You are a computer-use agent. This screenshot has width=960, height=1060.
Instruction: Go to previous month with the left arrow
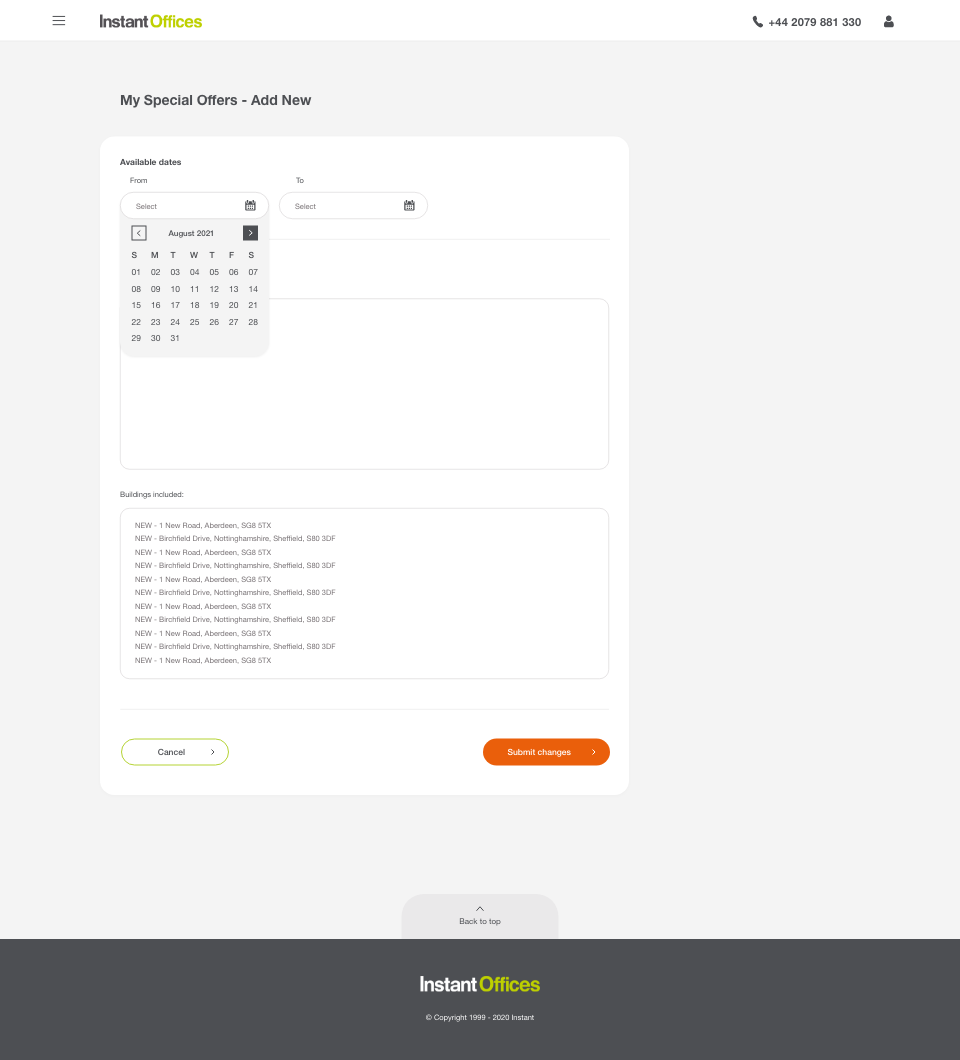coord(139,233)
